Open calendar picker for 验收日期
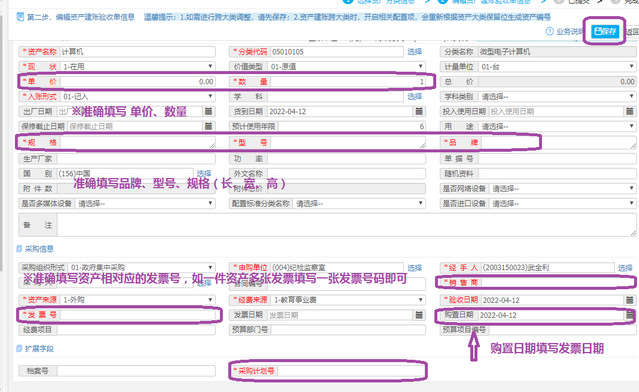Viewport: 639px width, 392px height. [x=629, y=300]
